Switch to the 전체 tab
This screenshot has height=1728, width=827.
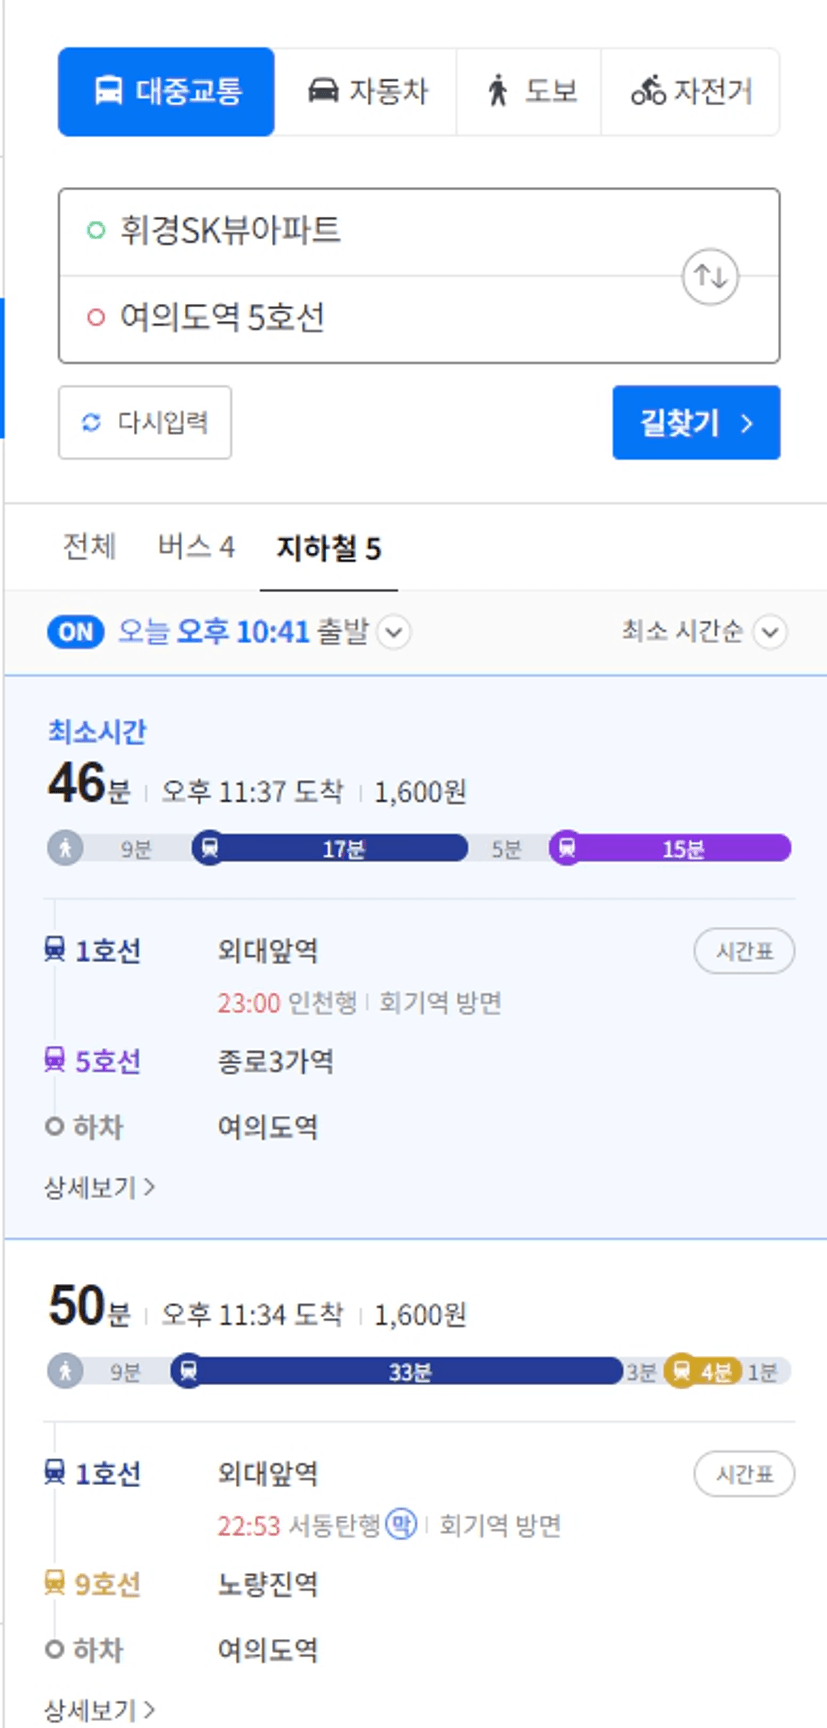pyautogui.click(x=89, y=547)
